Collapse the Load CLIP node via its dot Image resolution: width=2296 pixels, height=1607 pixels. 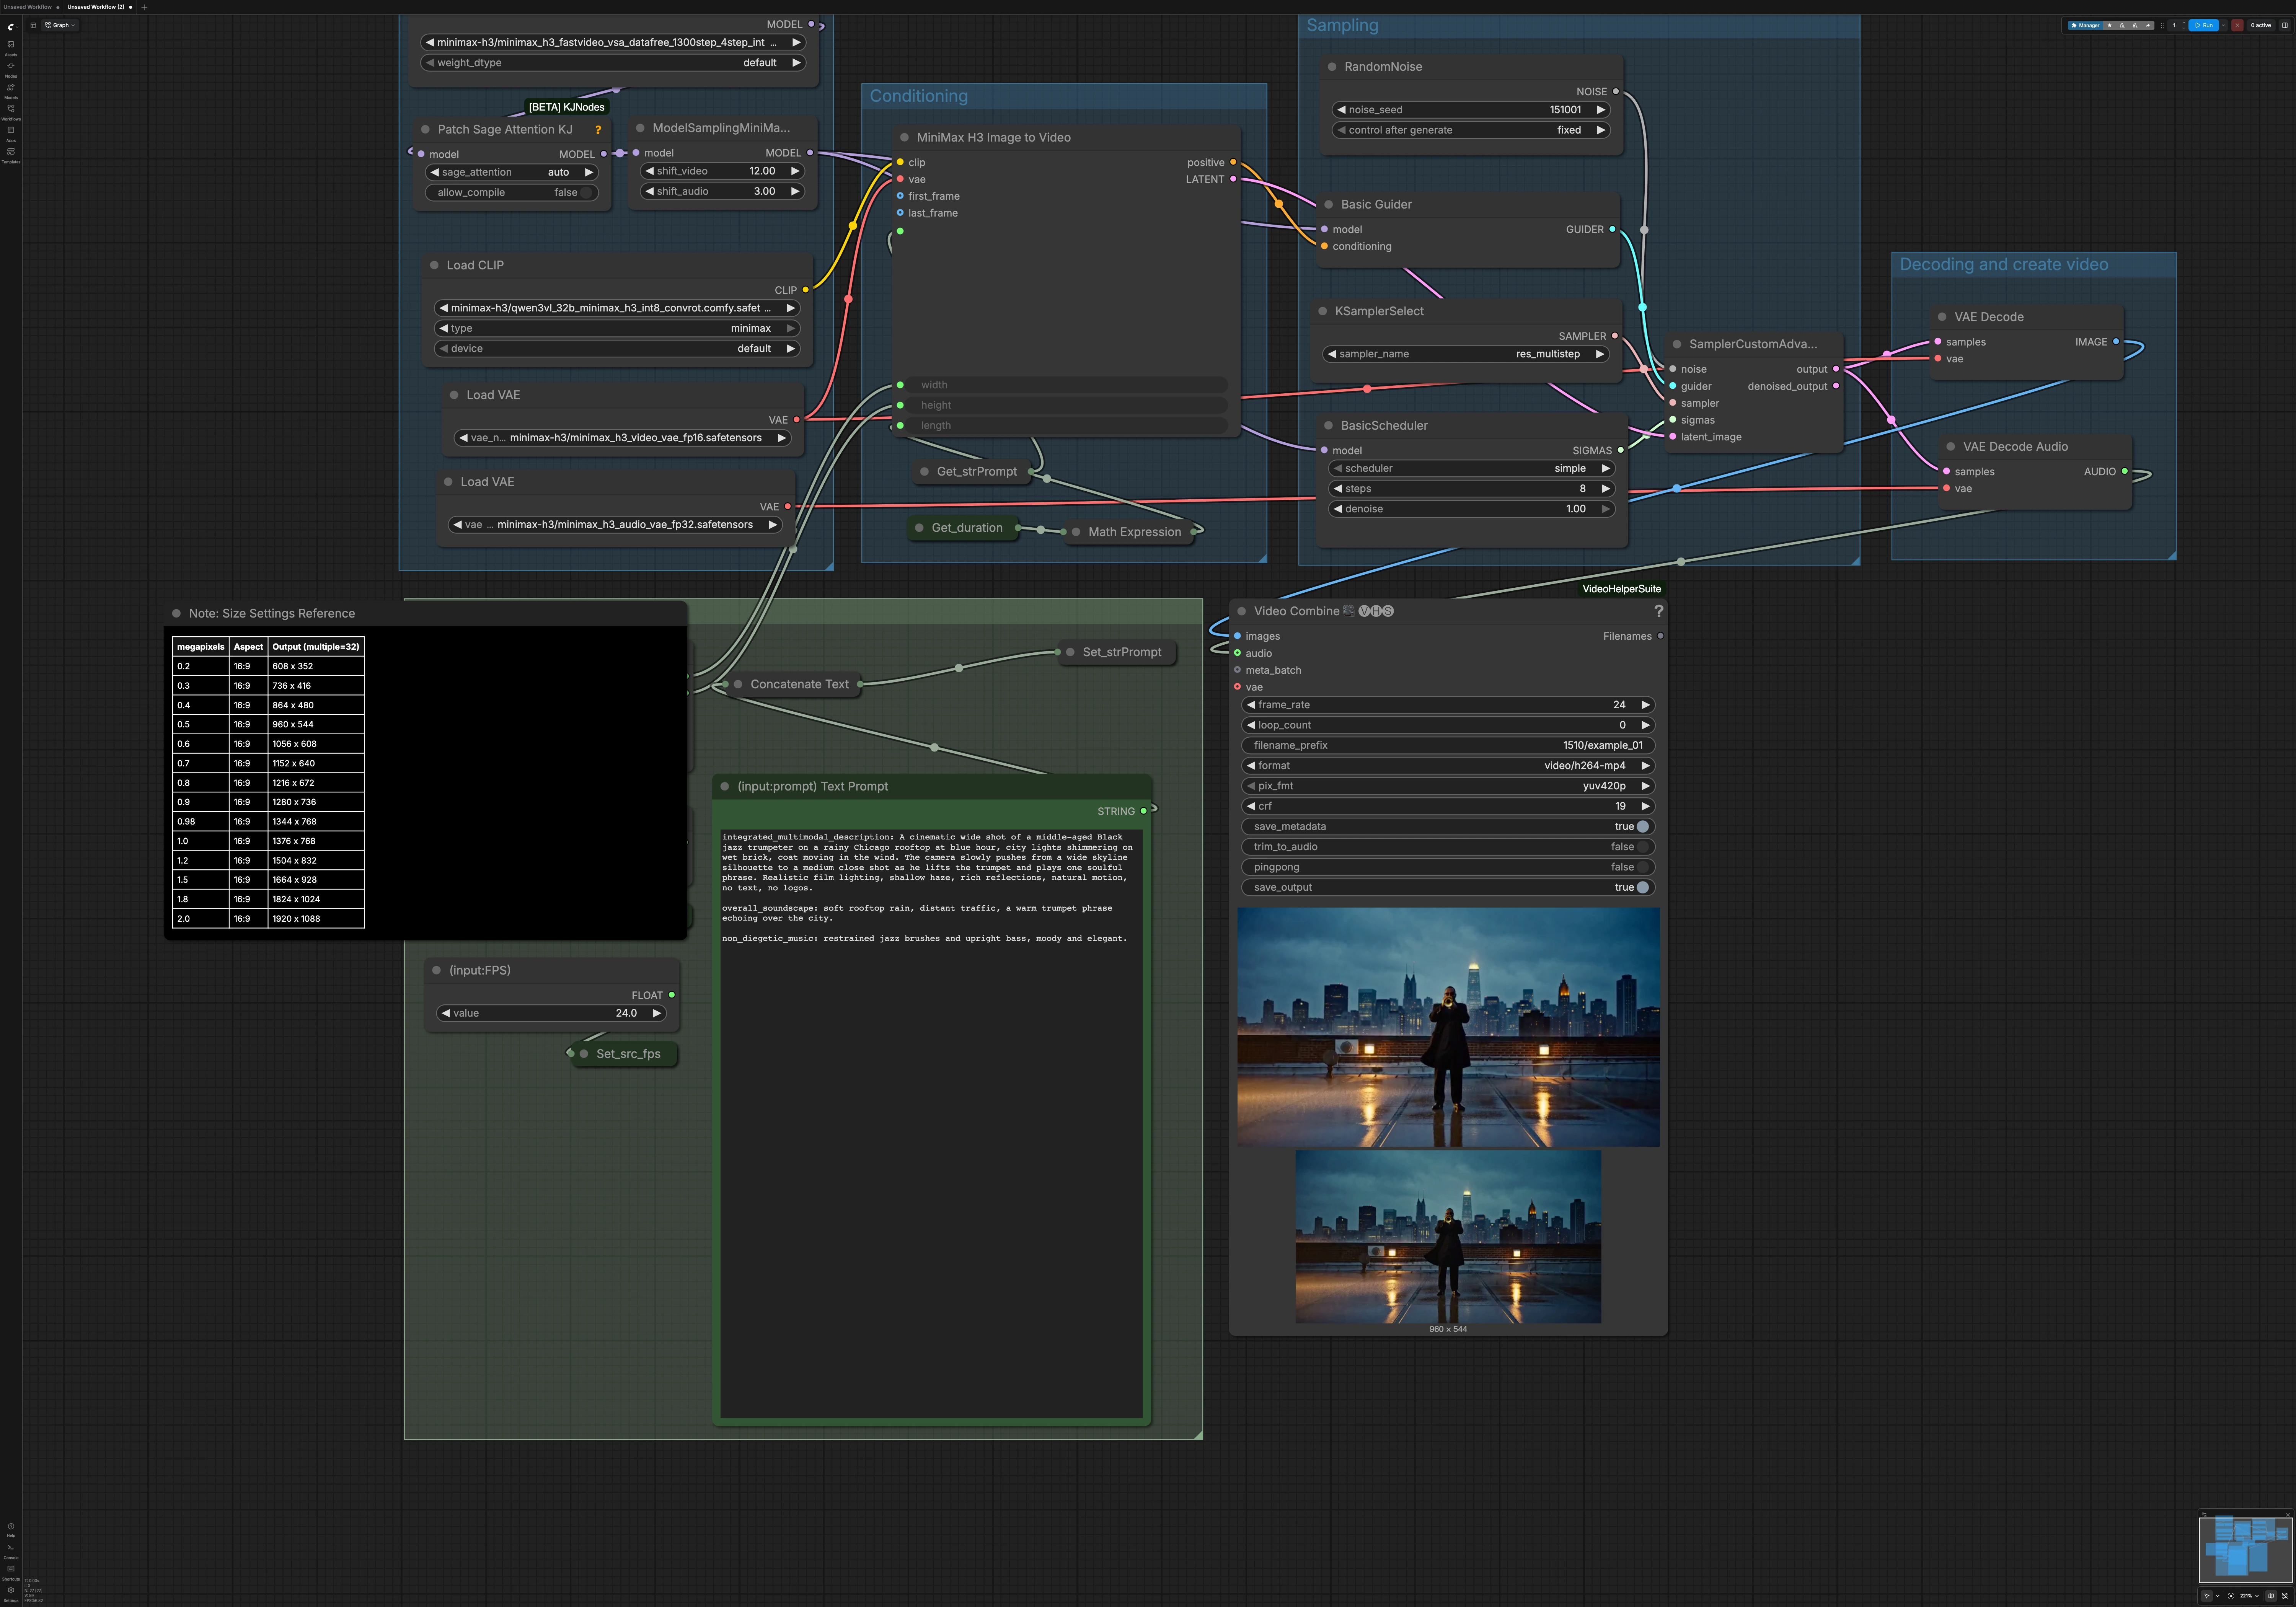coord(434,265)
